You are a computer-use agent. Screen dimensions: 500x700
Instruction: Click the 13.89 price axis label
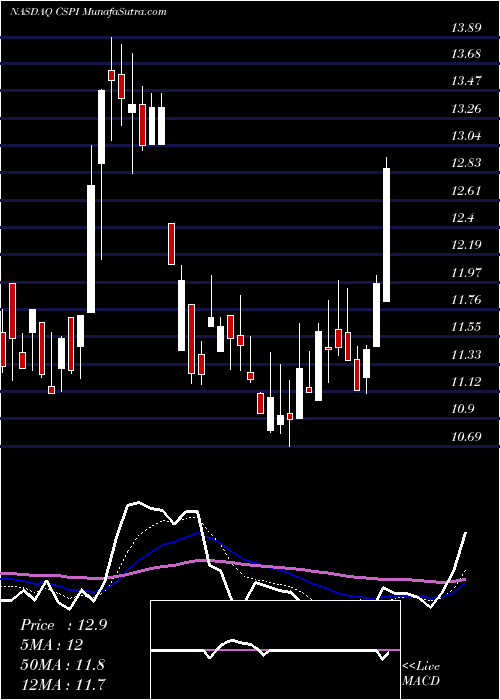click(x=466, y=28)
